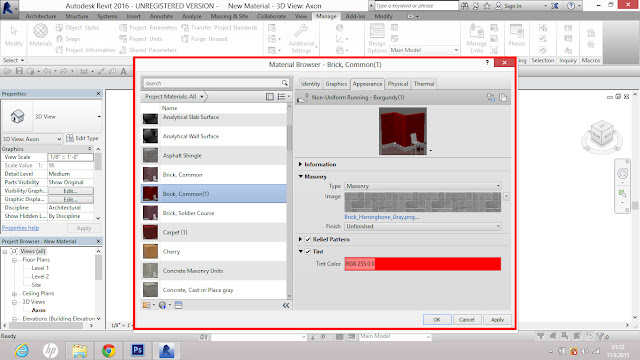This screenshot has width=640, height=360.
Task: Click replace asset icon in Appearance tab
Action: click(x=491, y=98)
